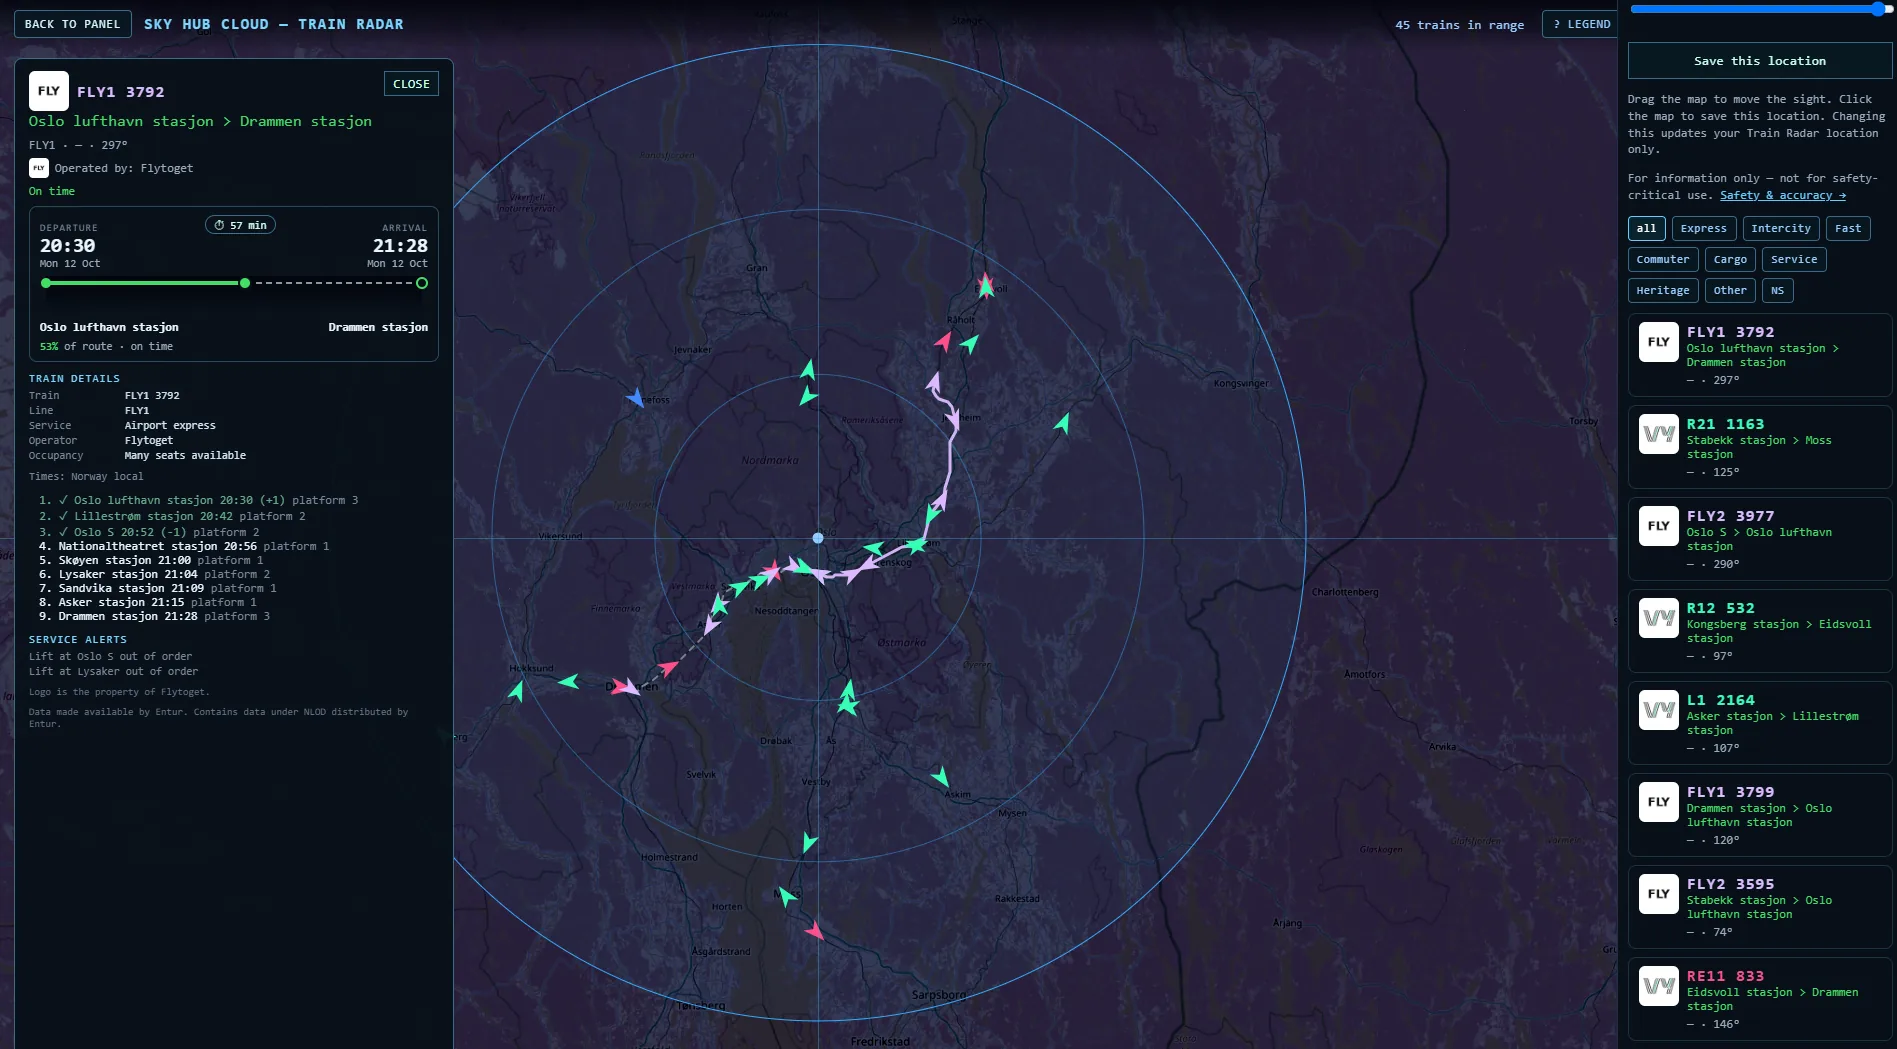
Task: Open the Safety & accuracy link
Action: tap(1782, 195)
